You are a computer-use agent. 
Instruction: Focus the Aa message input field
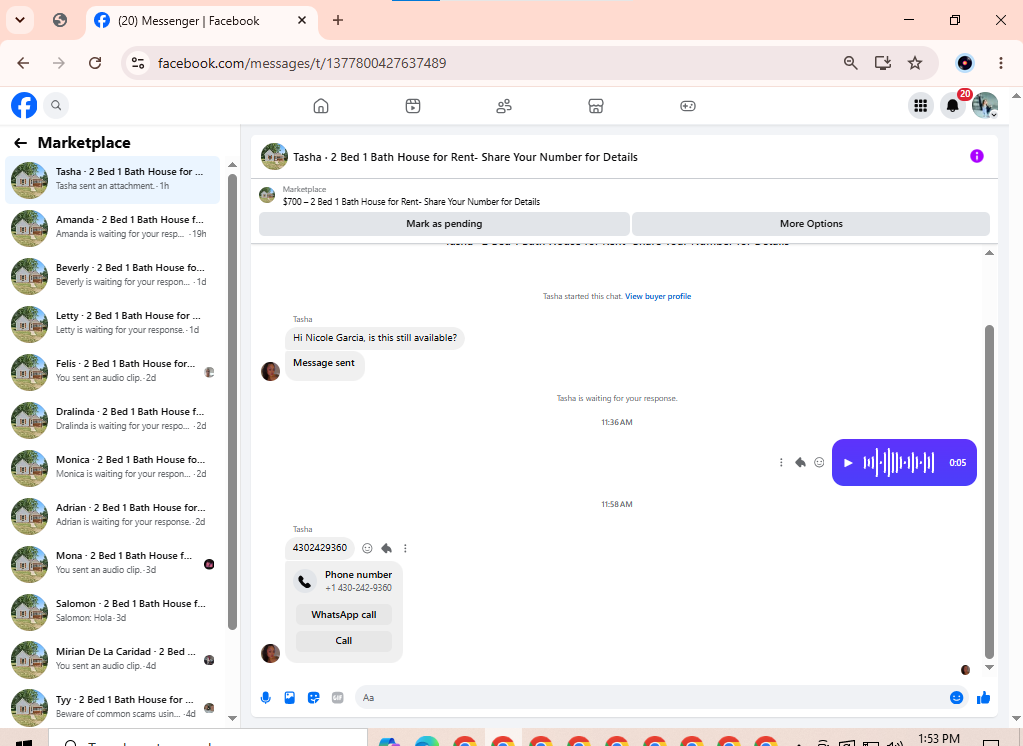pos(649,698)
